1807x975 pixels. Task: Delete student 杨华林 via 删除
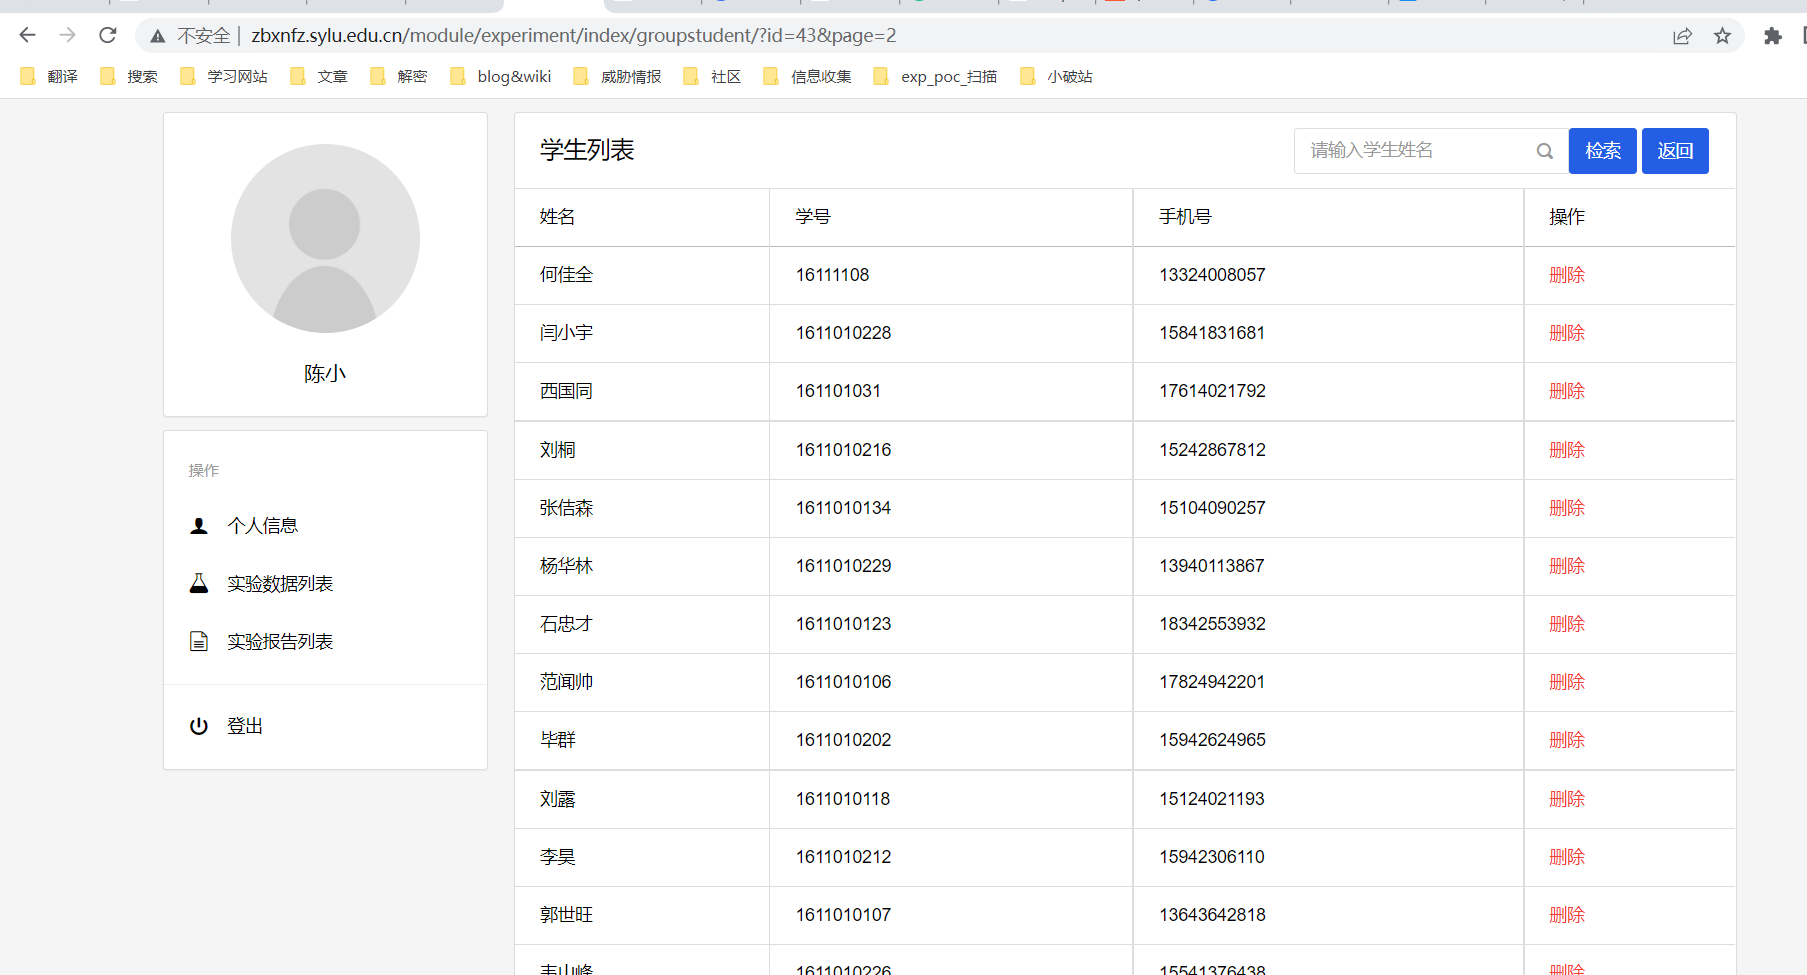[1567, 566]
